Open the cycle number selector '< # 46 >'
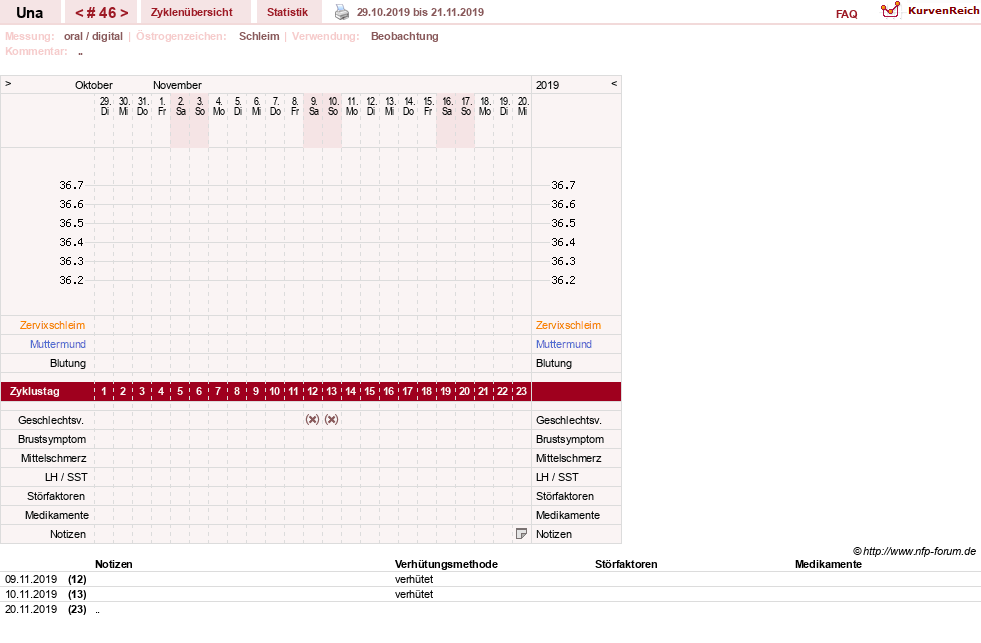The height and width of the screenshot is (643, 981). 101,13
